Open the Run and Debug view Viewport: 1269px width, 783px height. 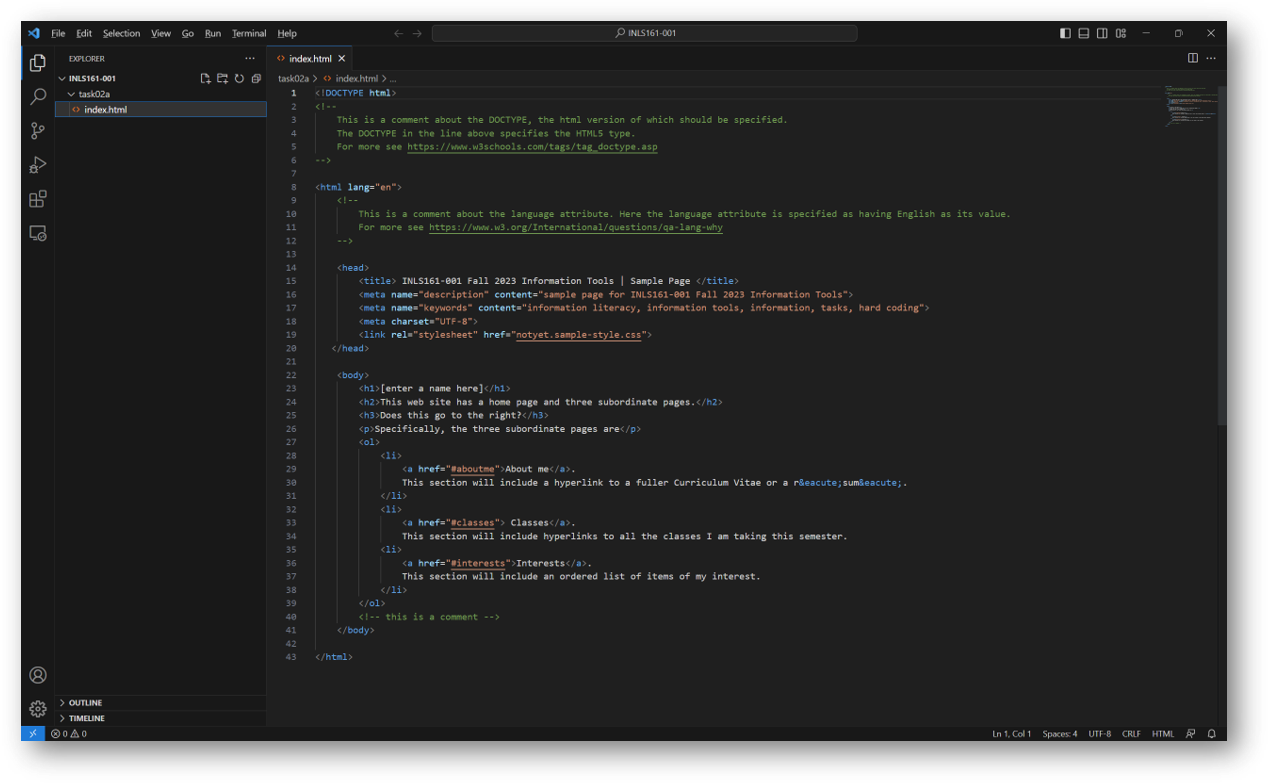pos(37,164)
